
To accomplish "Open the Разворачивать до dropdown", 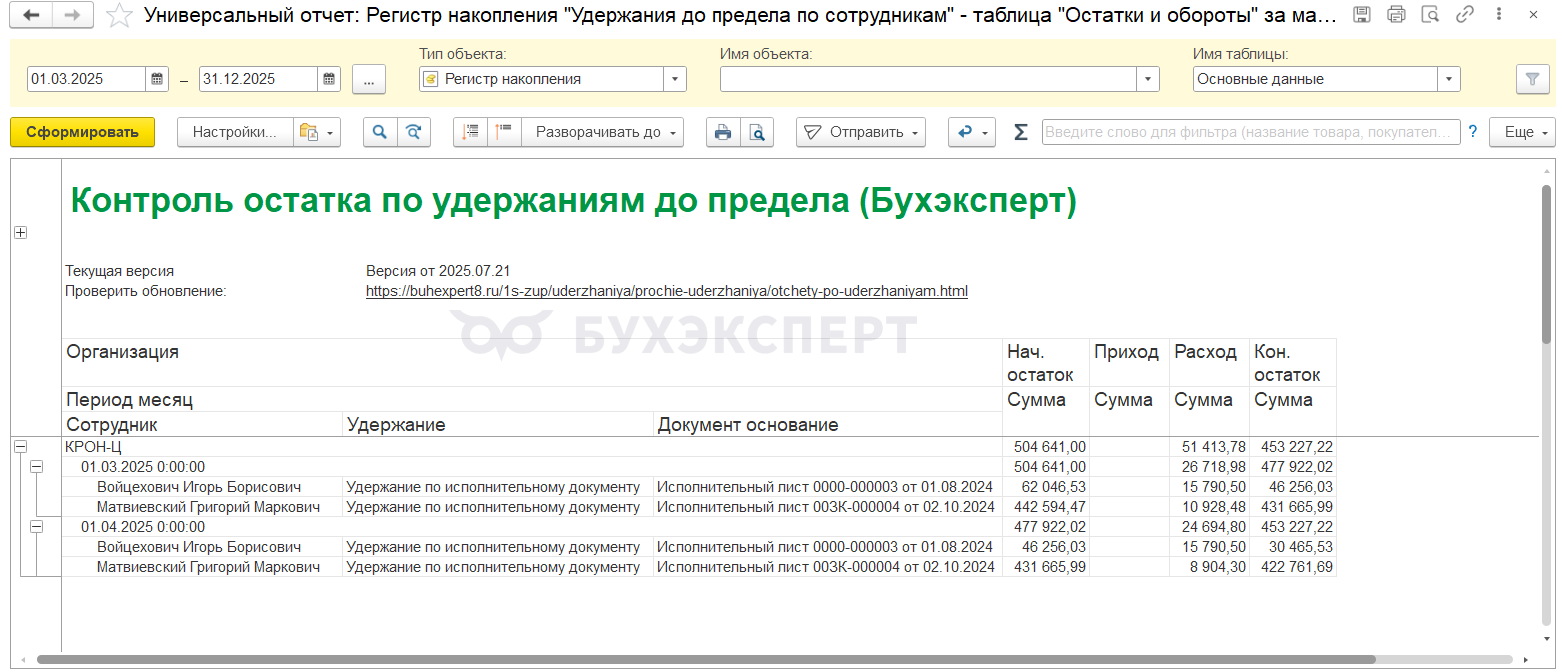I will coord(603,132).
